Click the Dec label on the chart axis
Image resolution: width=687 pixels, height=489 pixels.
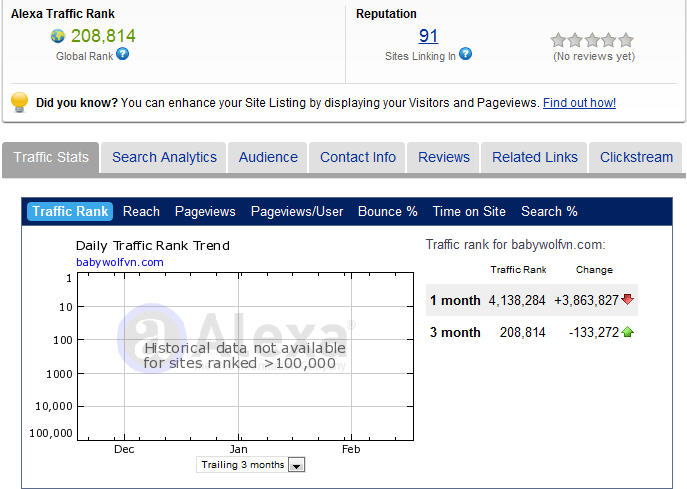click(124, 449)
